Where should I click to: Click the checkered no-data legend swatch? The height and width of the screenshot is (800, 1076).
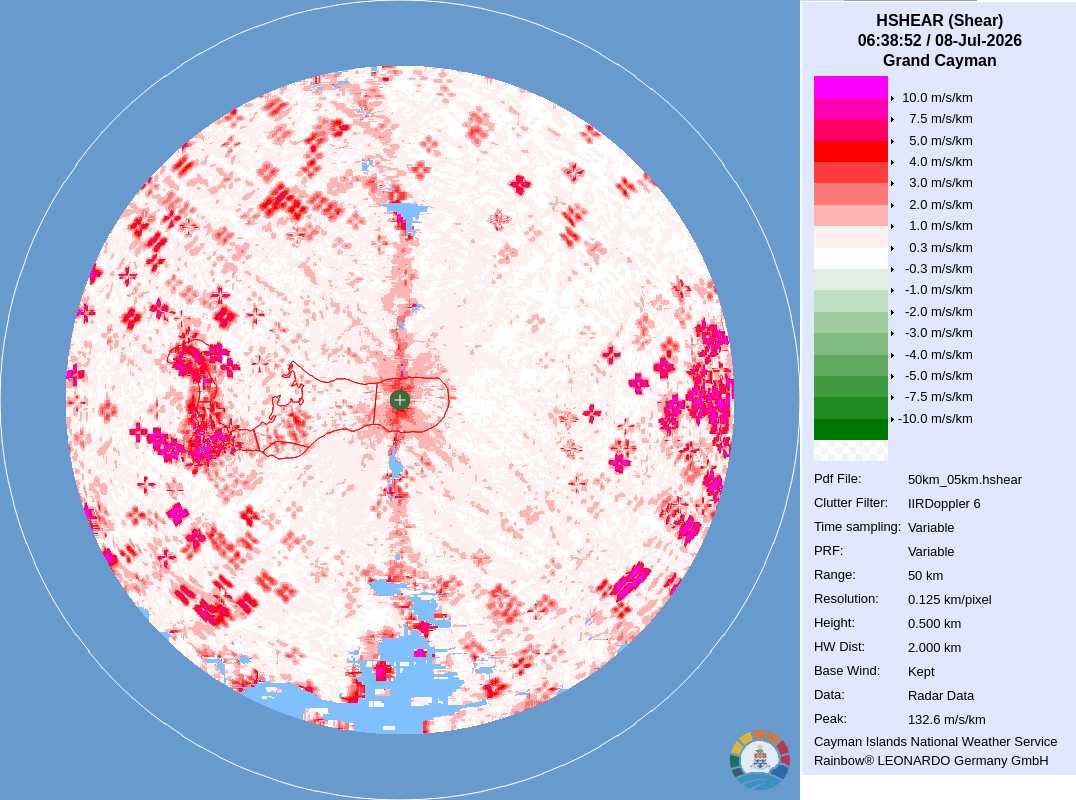tap(850, 450)
